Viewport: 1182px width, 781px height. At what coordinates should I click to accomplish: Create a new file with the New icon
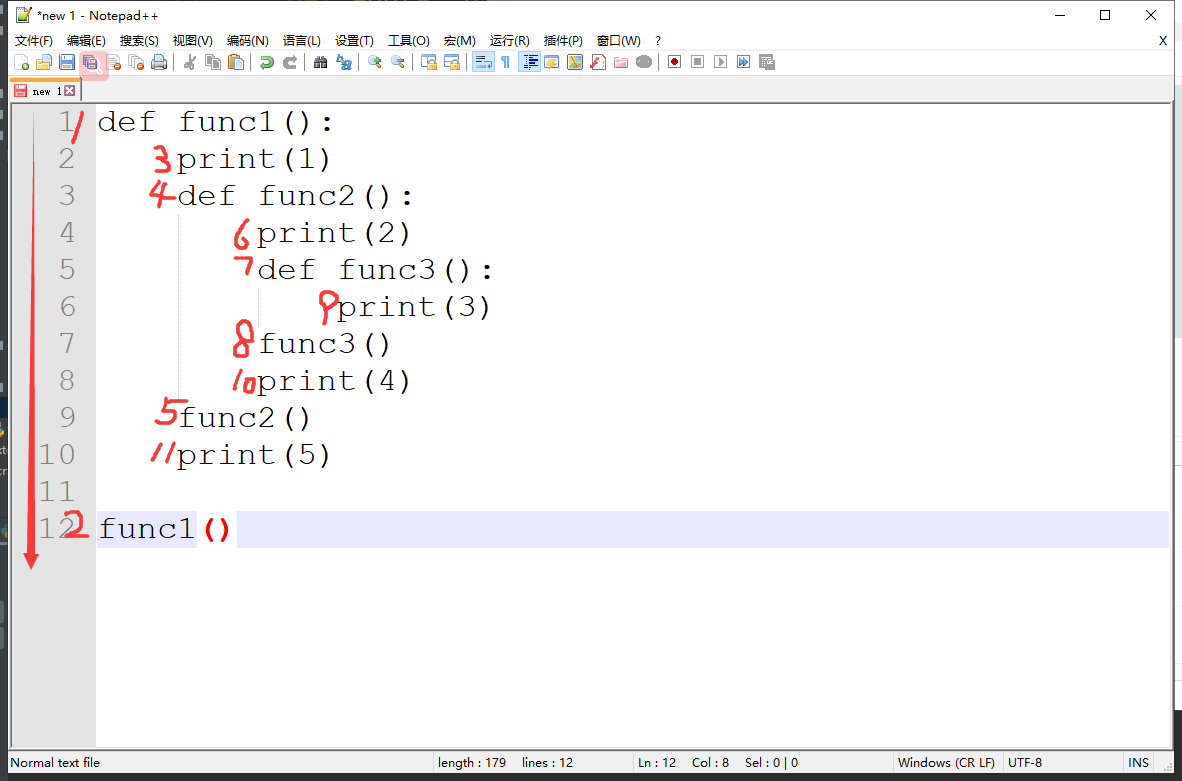click(22, 63)
